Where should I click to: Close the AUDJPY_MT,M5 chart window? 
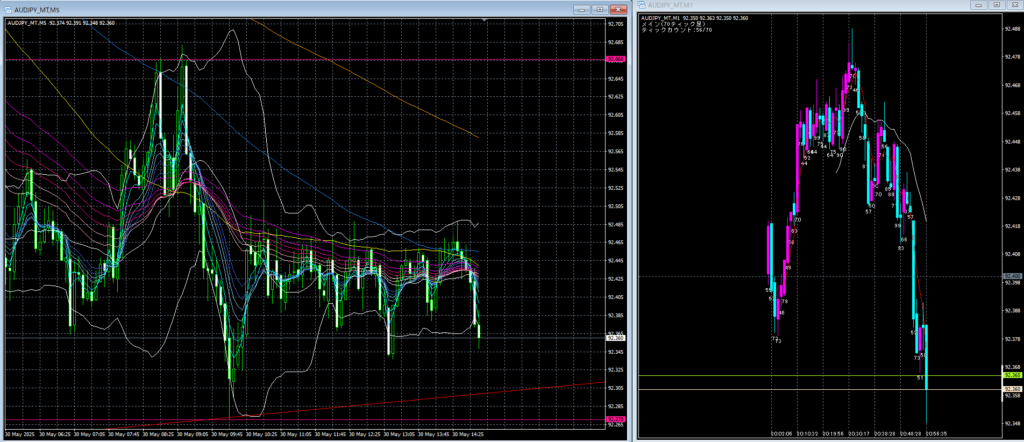(616, 10)
